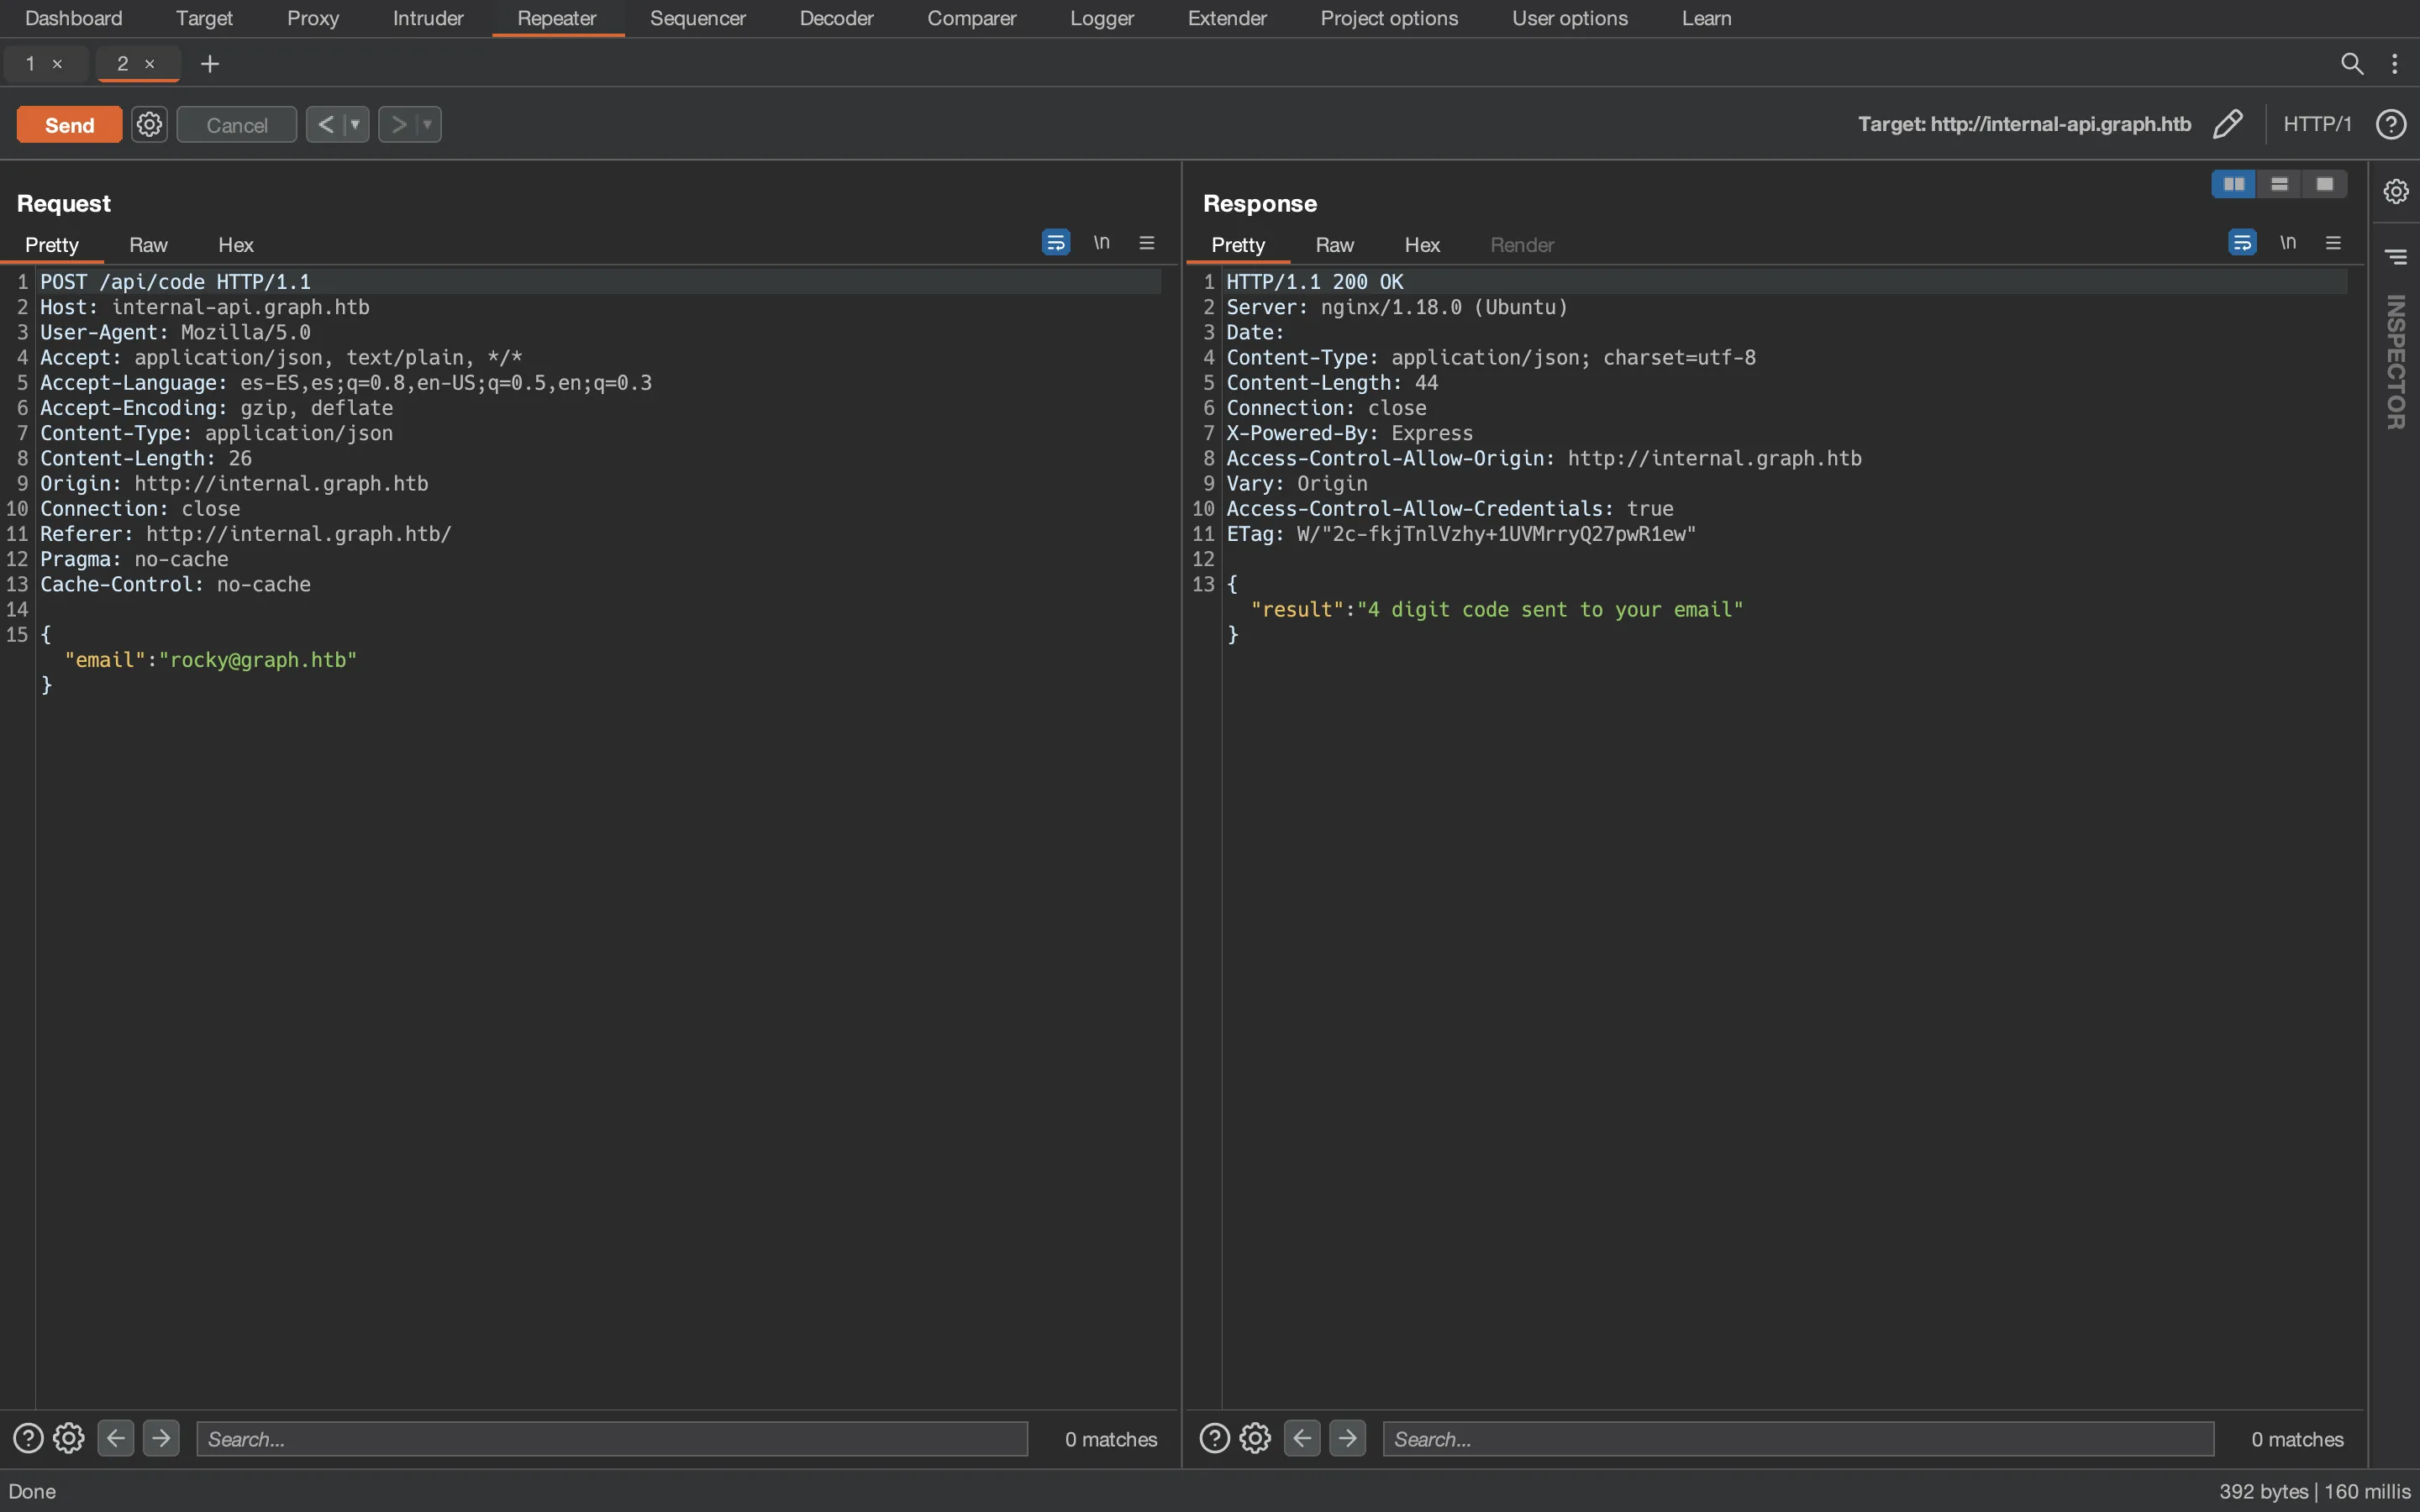The width and height of the screenshot is (2420, 1512).
Task: Click the forward navigation arrow in Request
Action: pyautogui.click(x=160, y=1437)
